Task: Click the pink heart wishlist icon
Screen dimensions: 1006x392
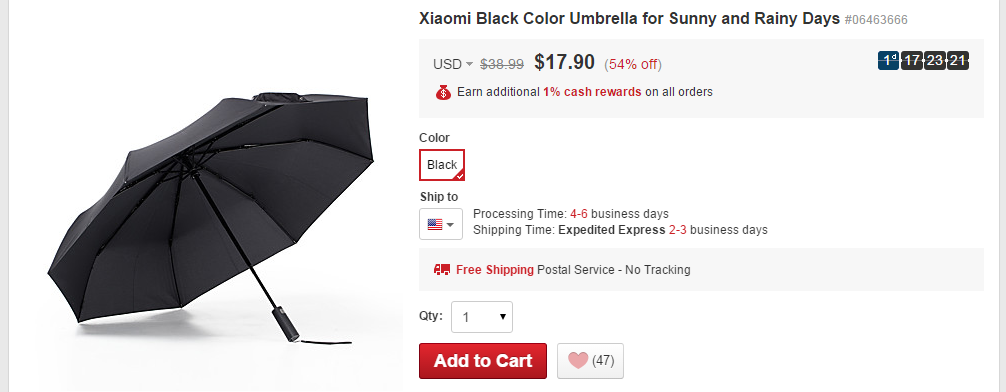Action: tap(578, 361)
